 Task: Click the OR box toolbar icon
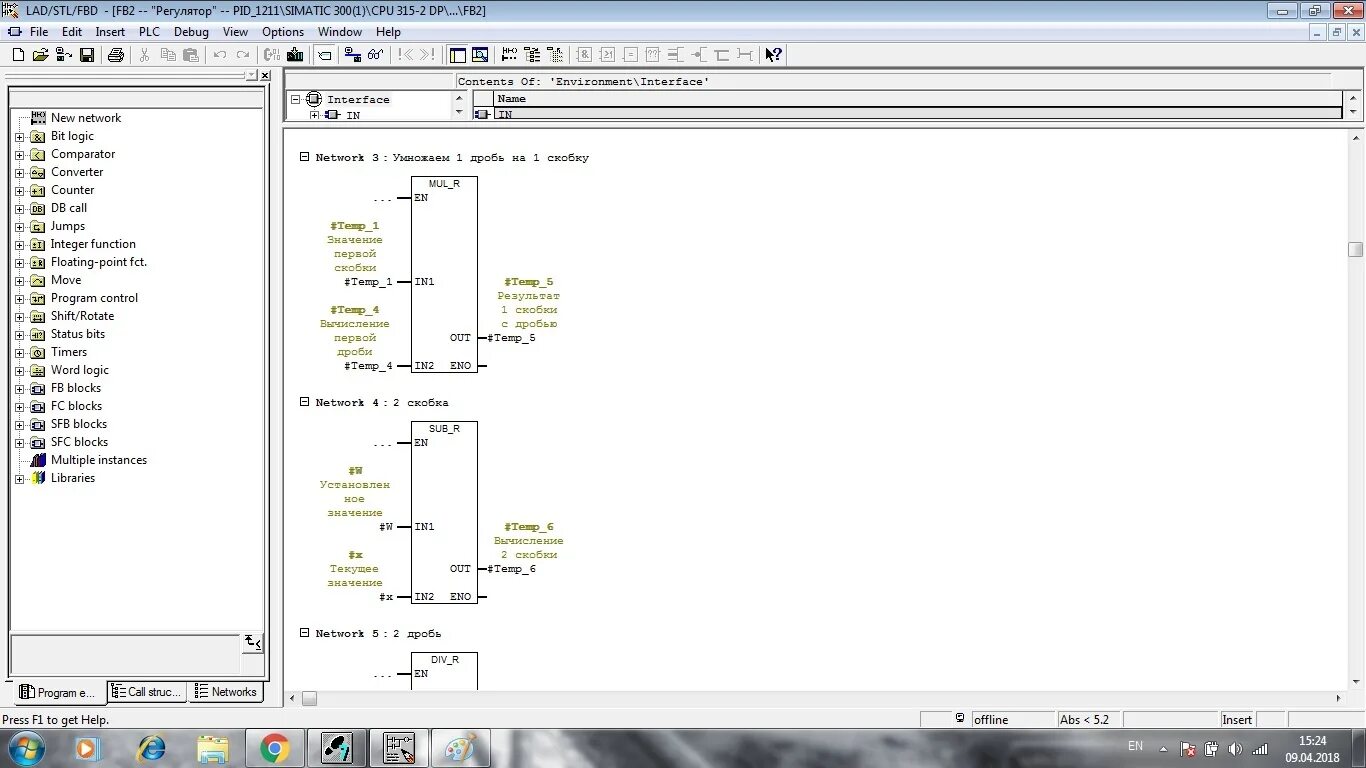(607, 55)
